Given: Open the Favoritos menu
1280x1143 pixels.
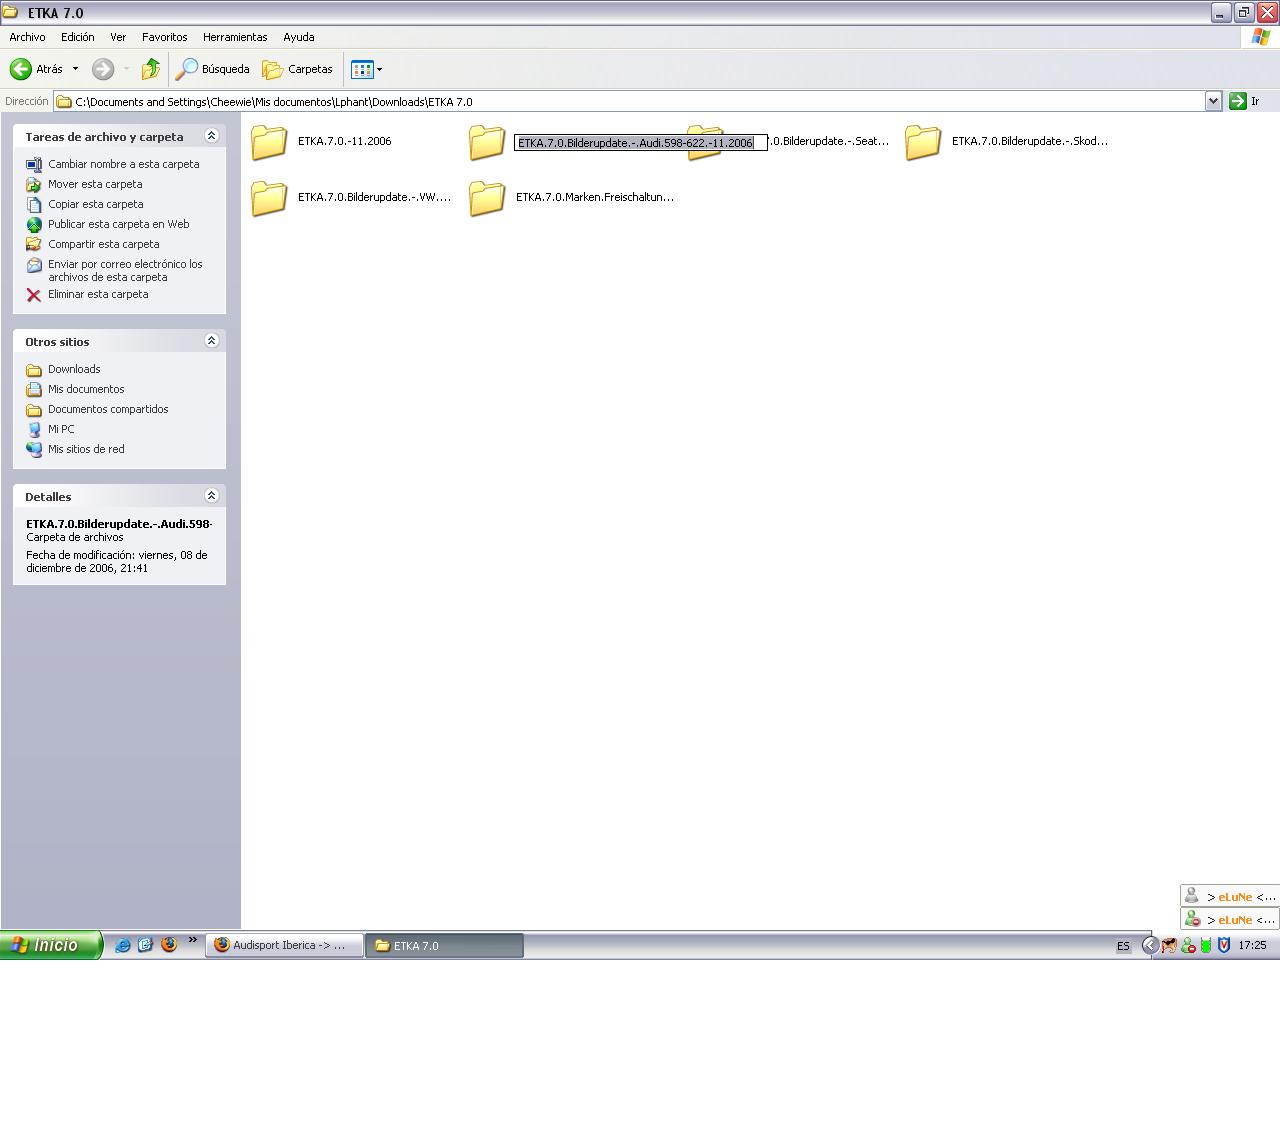Looking at the screenshot, I should click(x=164, y=37).
